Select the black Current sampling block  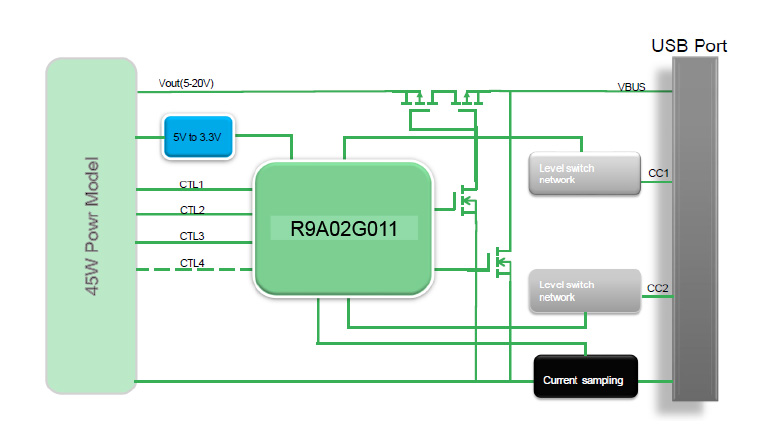click(584, 378)
